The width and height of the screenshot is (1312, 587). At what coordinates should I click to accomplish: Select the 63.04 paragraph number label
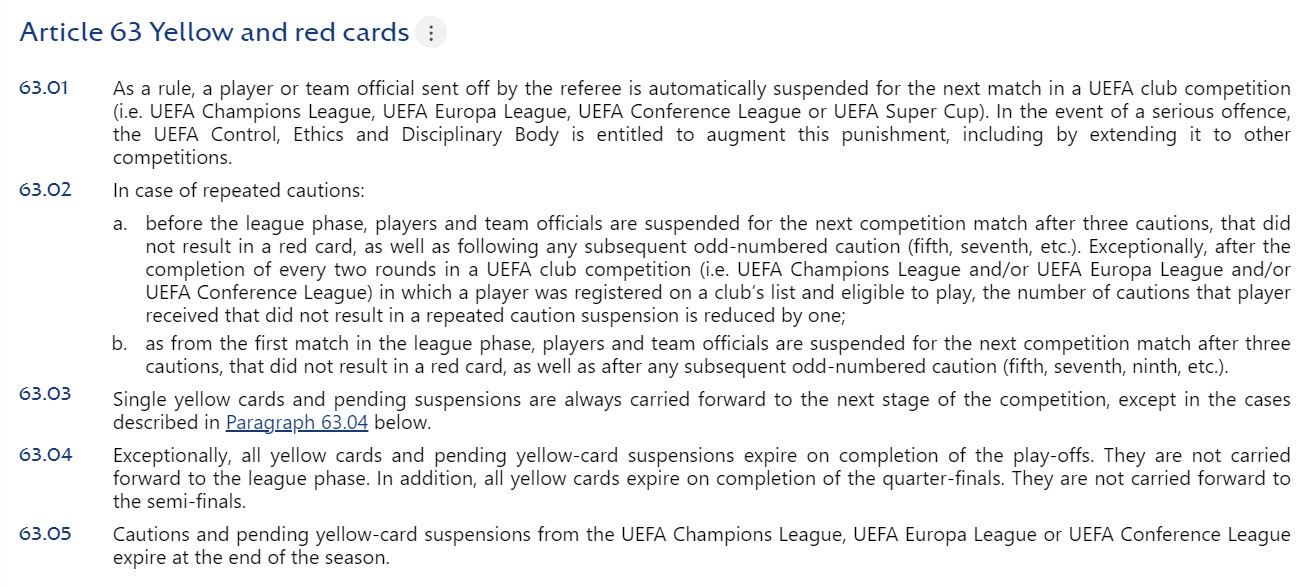pyautogui.click(x=46, y=455)
